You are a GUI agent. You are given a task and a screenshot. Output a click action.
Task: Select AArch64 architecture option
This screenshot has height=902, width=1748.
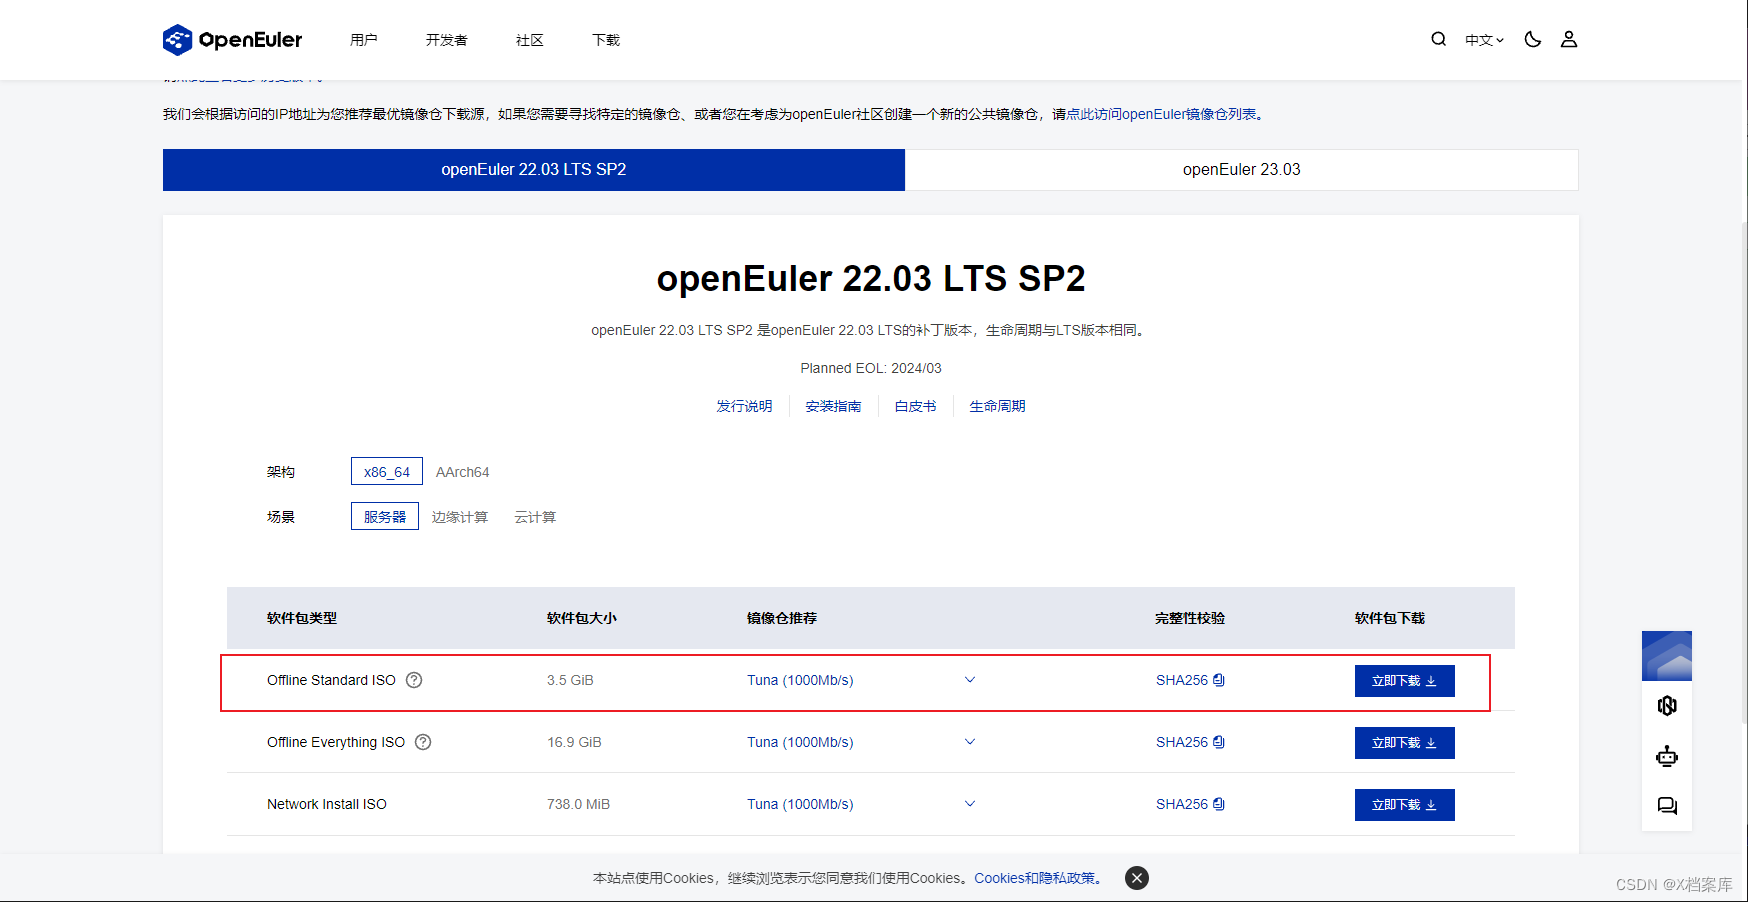(x=462, y=472)
